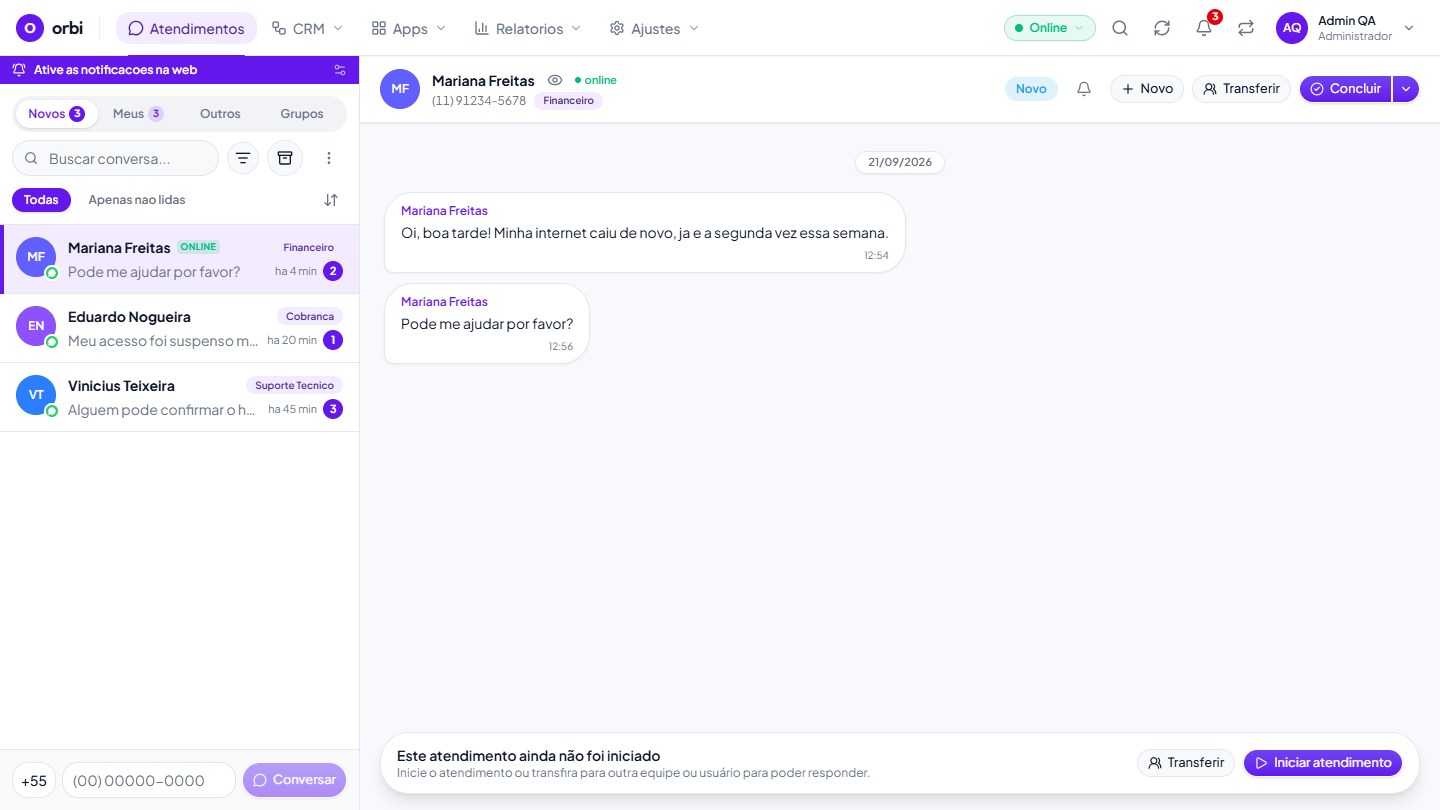Click the unread badge 3 on Vinicius Teixeira
Viewport: 1440px width, 810px height.
333,409
